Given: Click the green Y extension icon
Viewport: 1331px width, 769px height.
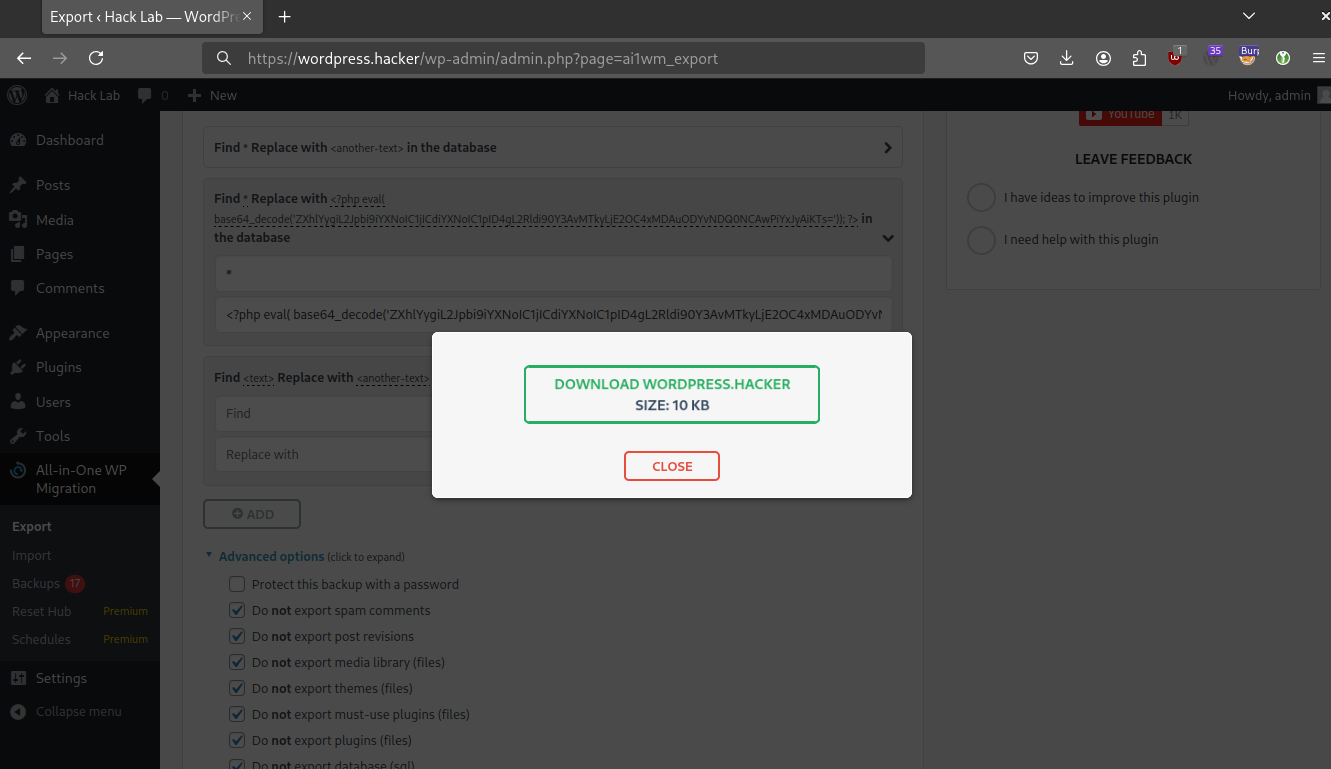Looking at the screenshot, I should 1283,58.
